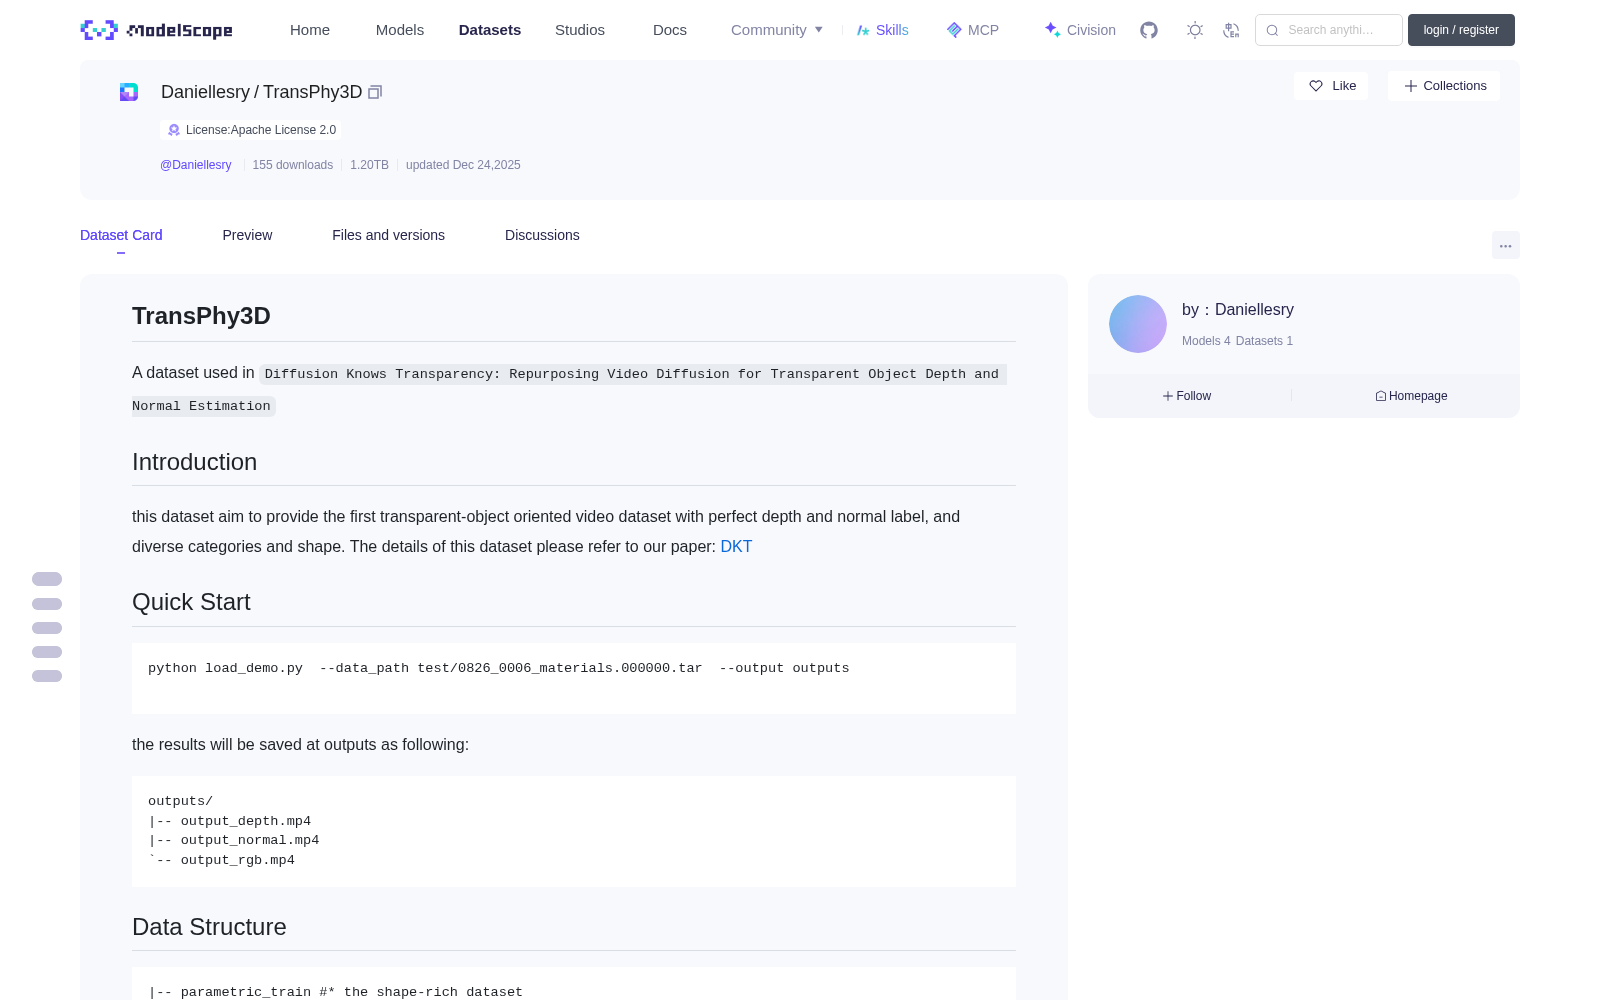Click the magnifier icon in search box
This screenshot has width=1600, height=1000.
tap(1272, 30)
